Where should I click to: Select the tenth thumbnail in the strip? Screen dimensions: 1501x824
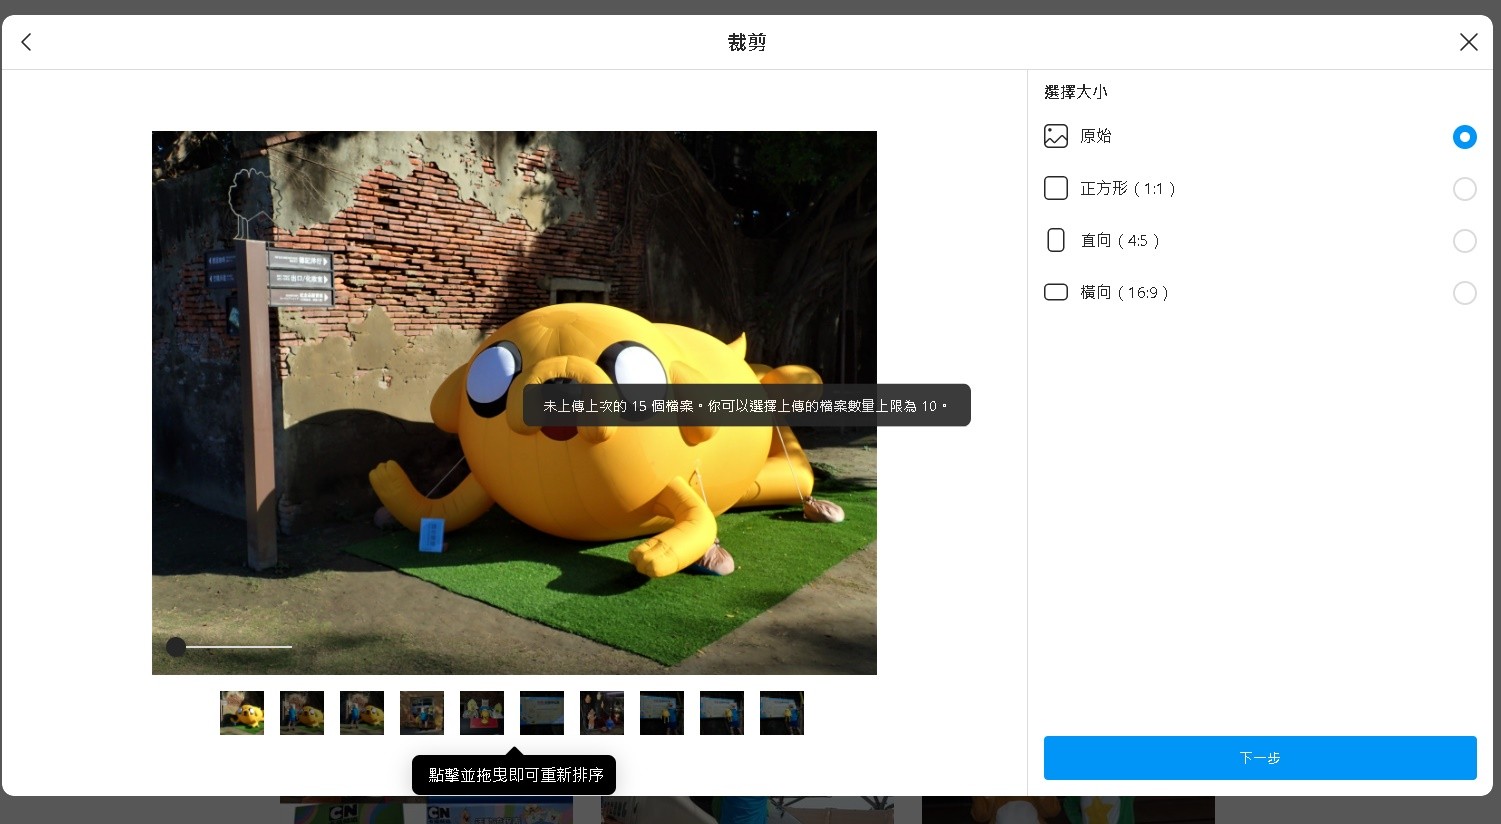point(782,713)
